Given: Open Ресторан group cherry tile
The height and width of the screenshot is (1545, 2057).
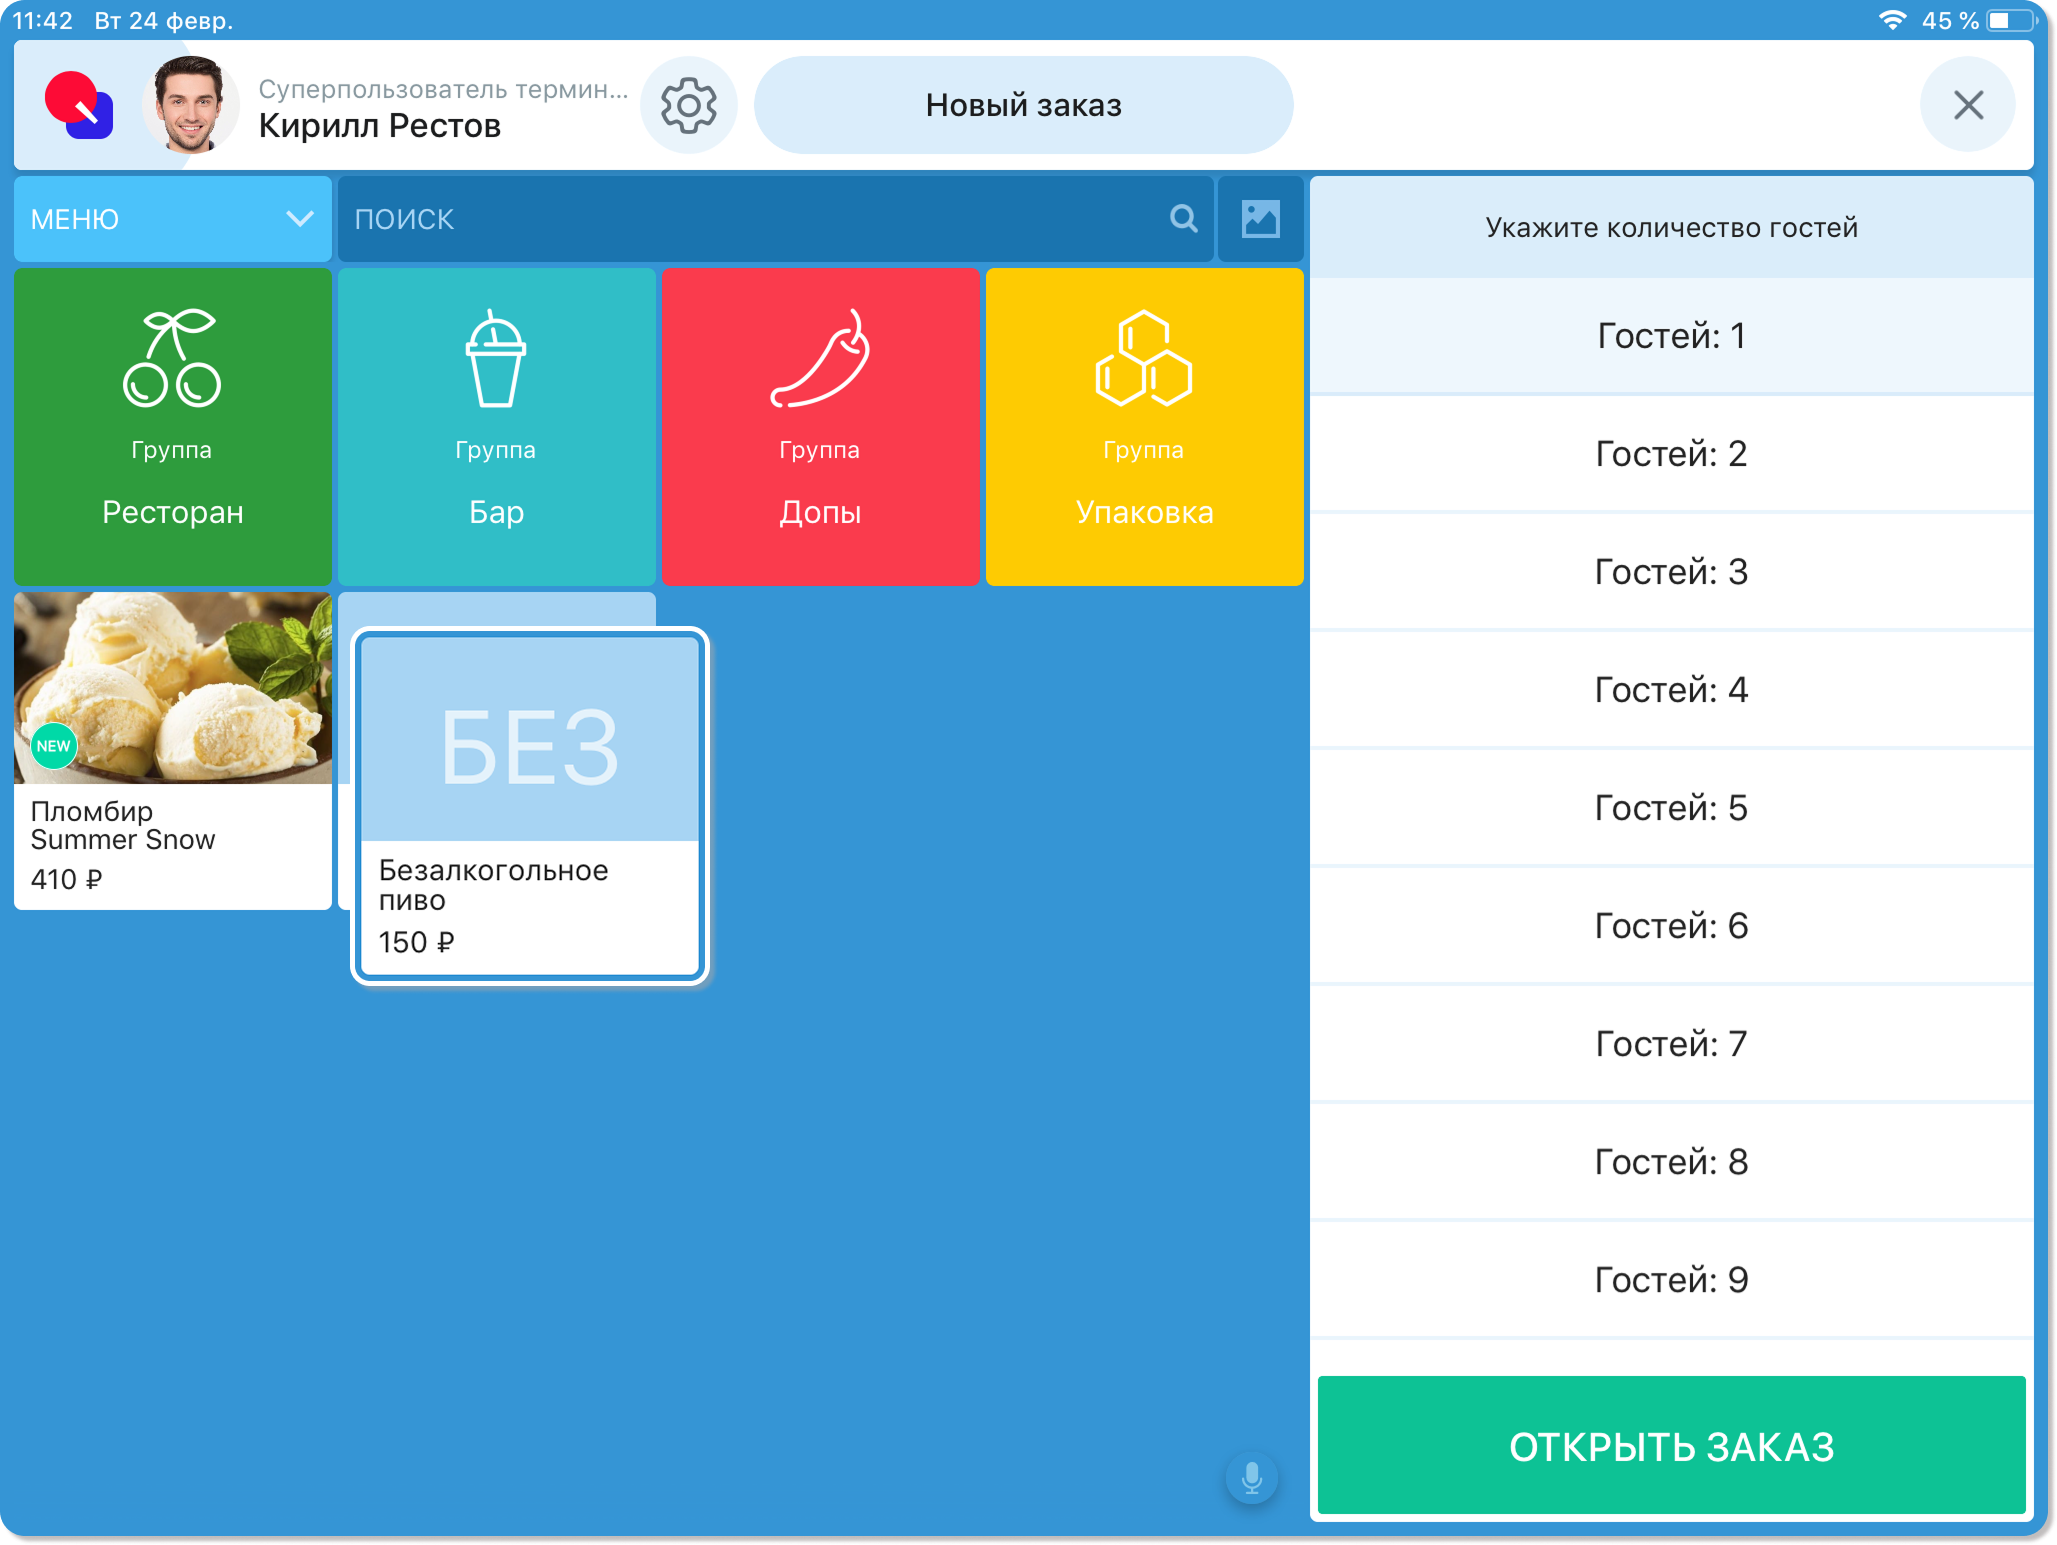Looking at the screenshot, I should tap(173, 426).
